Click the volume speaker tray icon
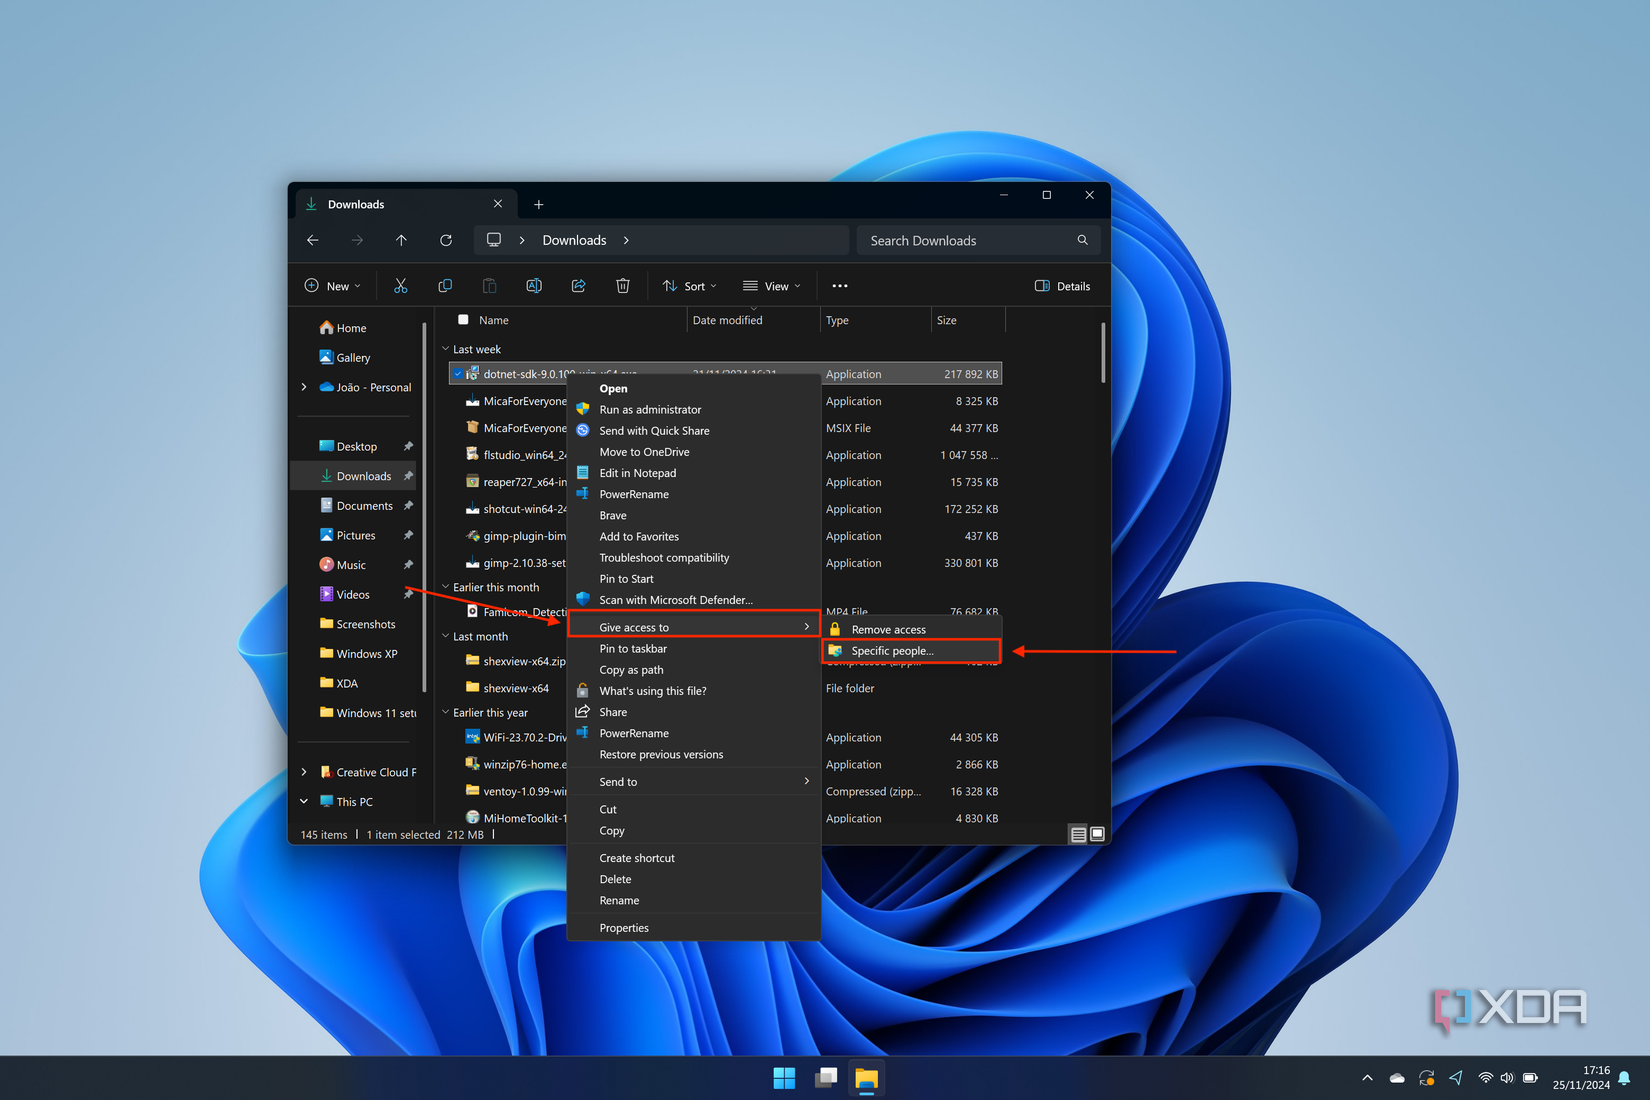This screenshot has width=1650, height=1100. [x=1507, y=1078]
